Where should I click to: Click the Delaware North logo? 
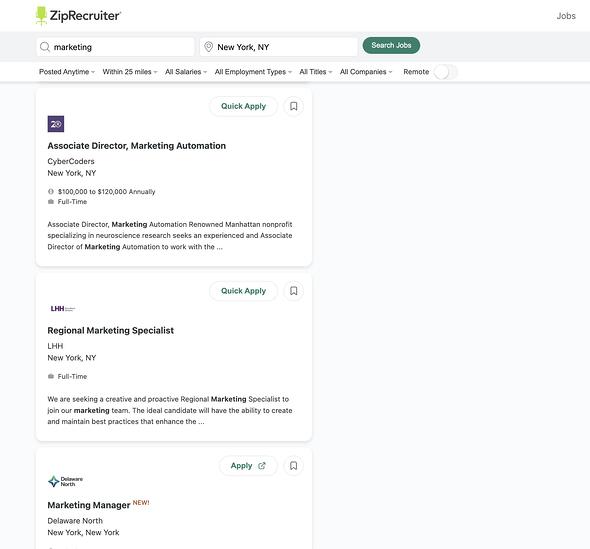pos(65,481)
